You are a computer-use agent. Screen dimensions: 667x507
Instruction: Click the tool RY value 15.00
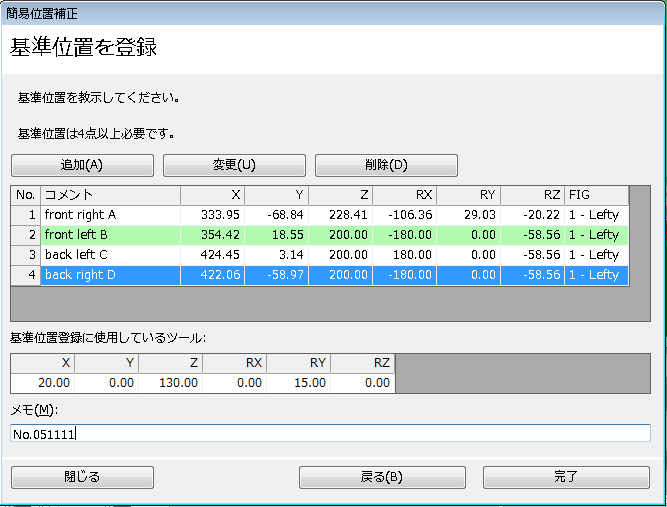(x=298, y=382)
